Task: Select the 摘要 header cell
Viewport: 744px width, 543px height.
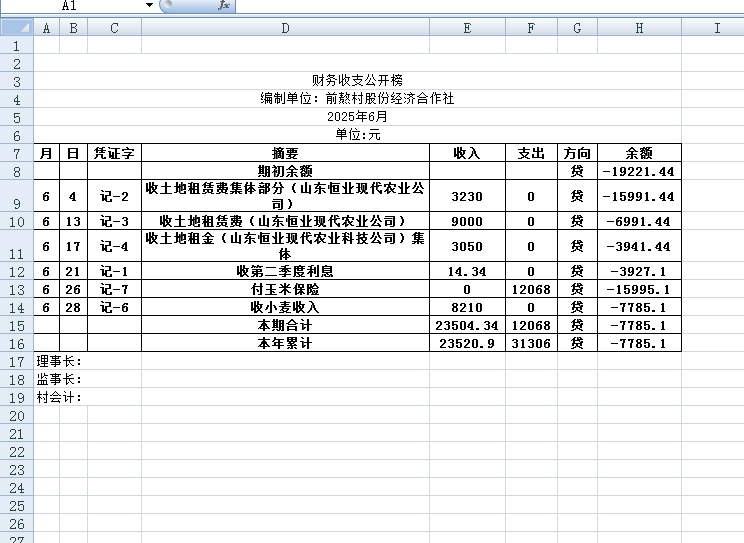Action: [285, 153]
